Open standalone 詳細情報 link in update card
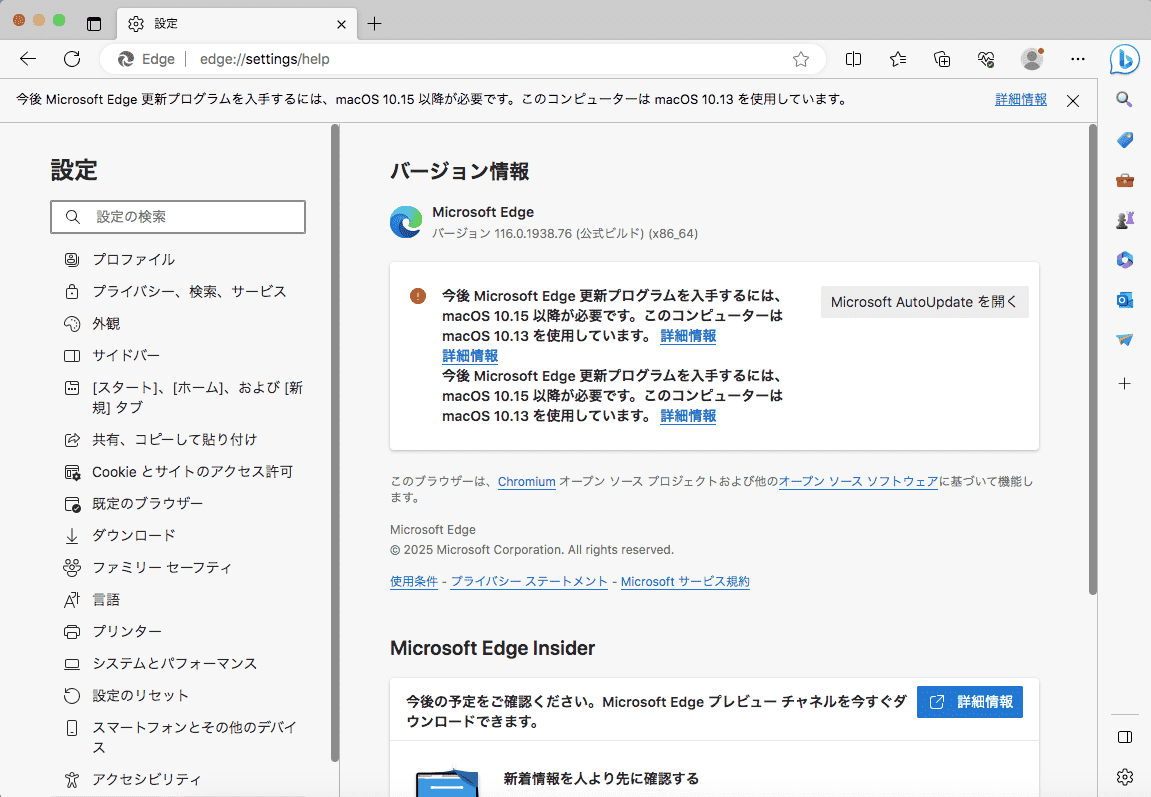The image size is (1151, 797). click(470, 356)
